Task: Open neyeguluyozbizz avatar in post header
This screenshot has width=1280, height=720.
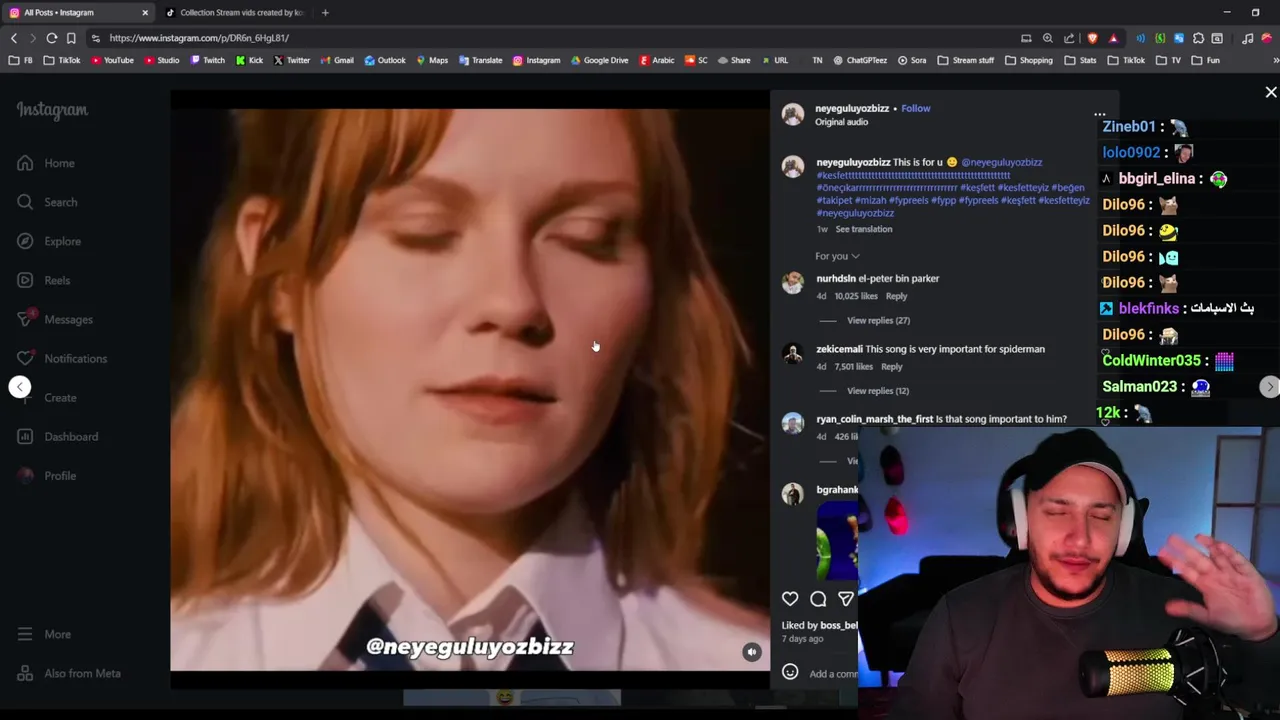Action: coord(792,114)
